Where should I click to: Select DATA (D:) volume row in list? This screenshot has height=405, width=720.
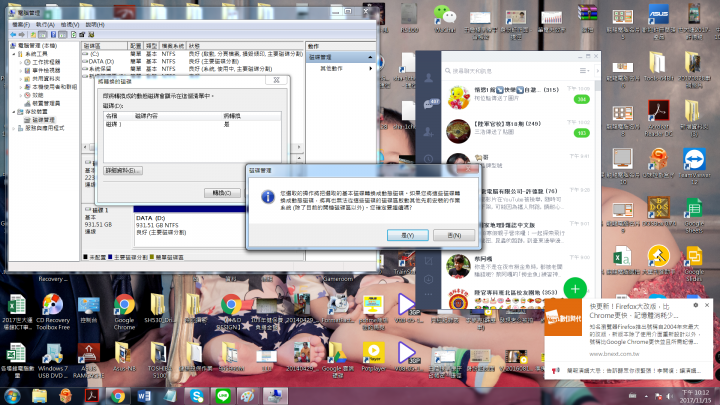click(x=193, y=61)
